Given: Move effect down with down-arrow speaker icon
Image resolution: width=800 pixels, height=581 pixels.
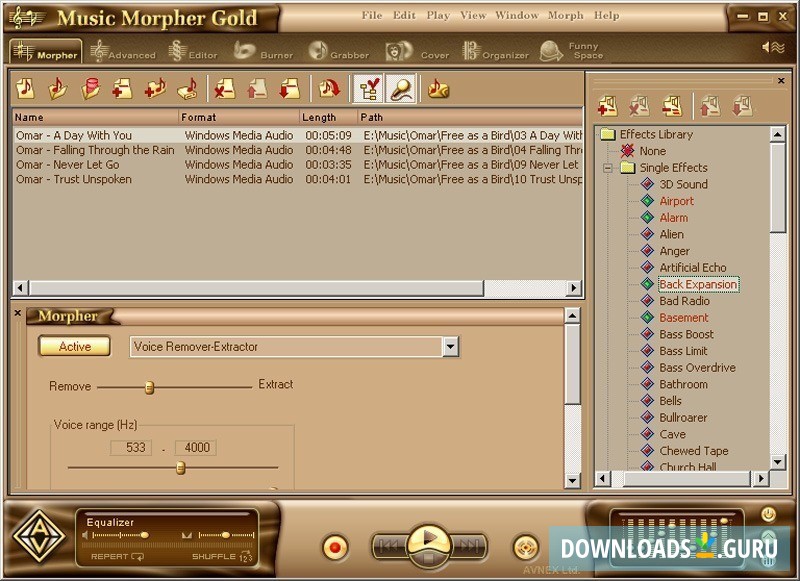Looking at the screenshot, I should point(742,106).
